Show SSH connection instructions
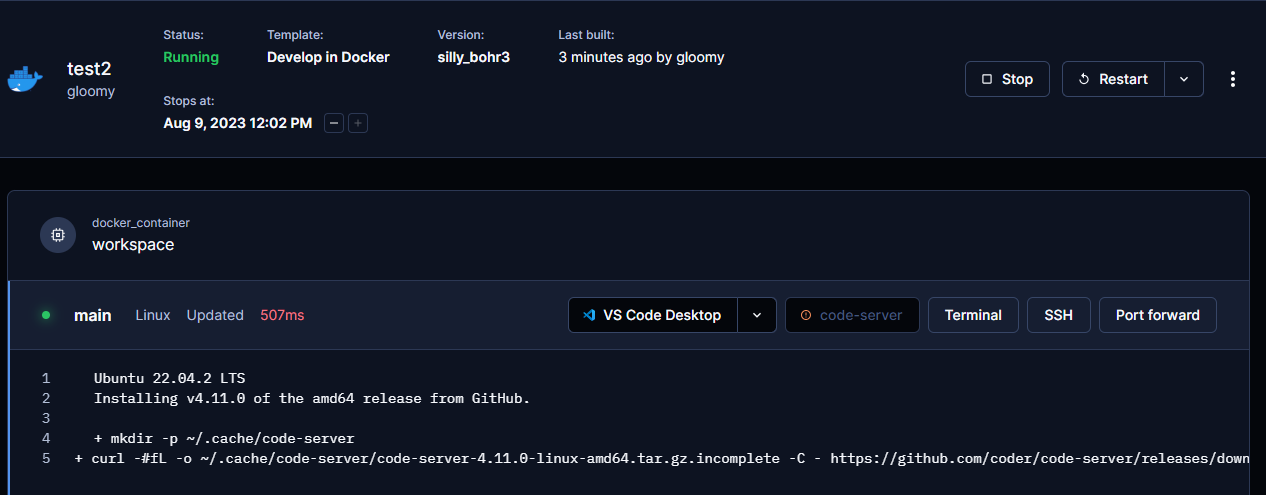The height and width of the screenshot is (495, 1266). click(x=1058, y=315)
